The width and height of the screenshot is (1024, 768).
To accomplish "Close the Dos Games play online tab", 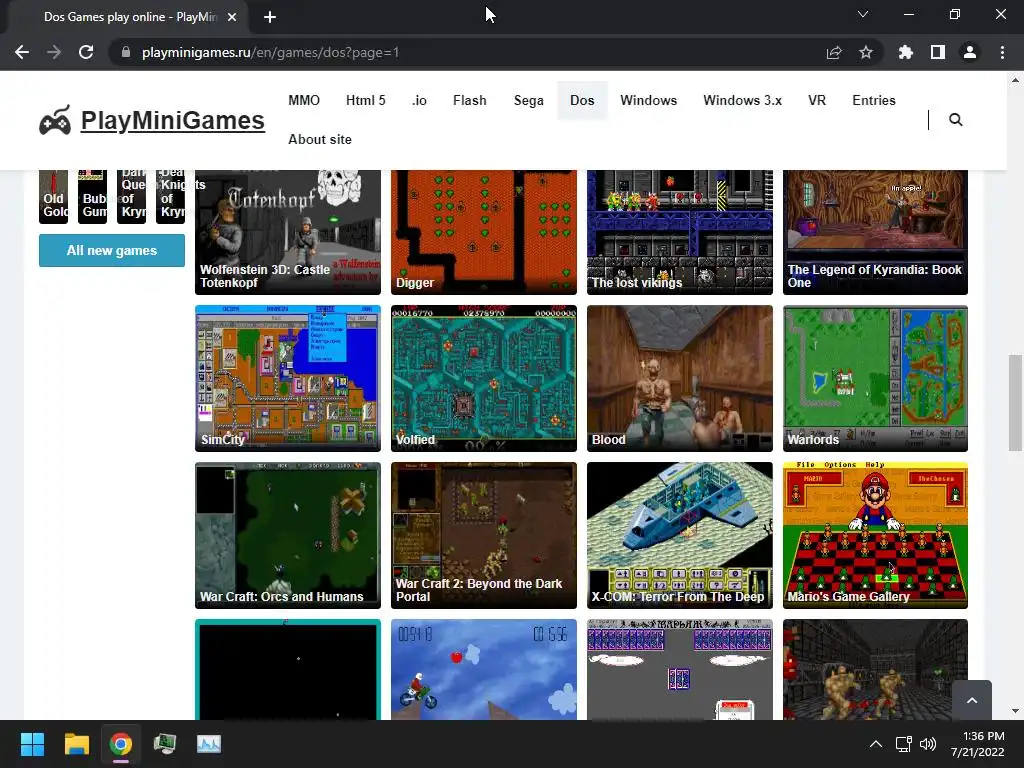I will pyautogui.click(x=232, y=17).
